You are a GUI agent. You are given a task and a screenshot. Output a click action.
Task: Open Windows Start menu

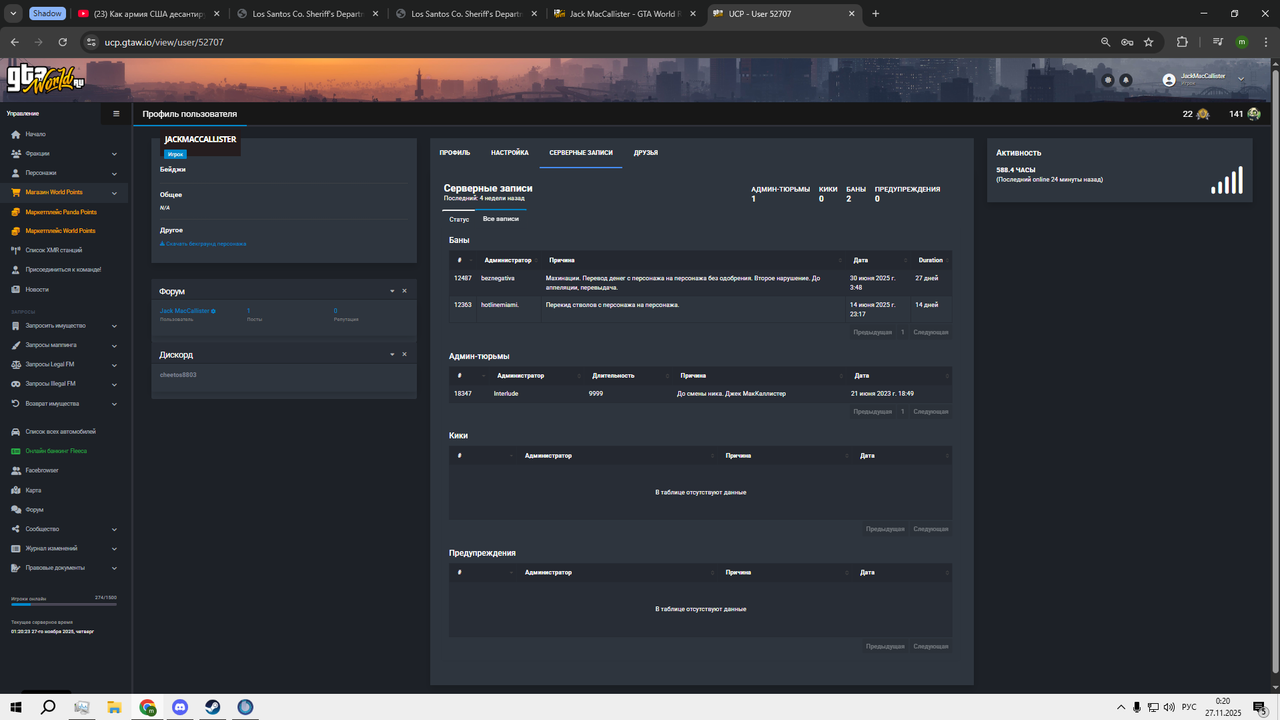(x=16, y=707)
